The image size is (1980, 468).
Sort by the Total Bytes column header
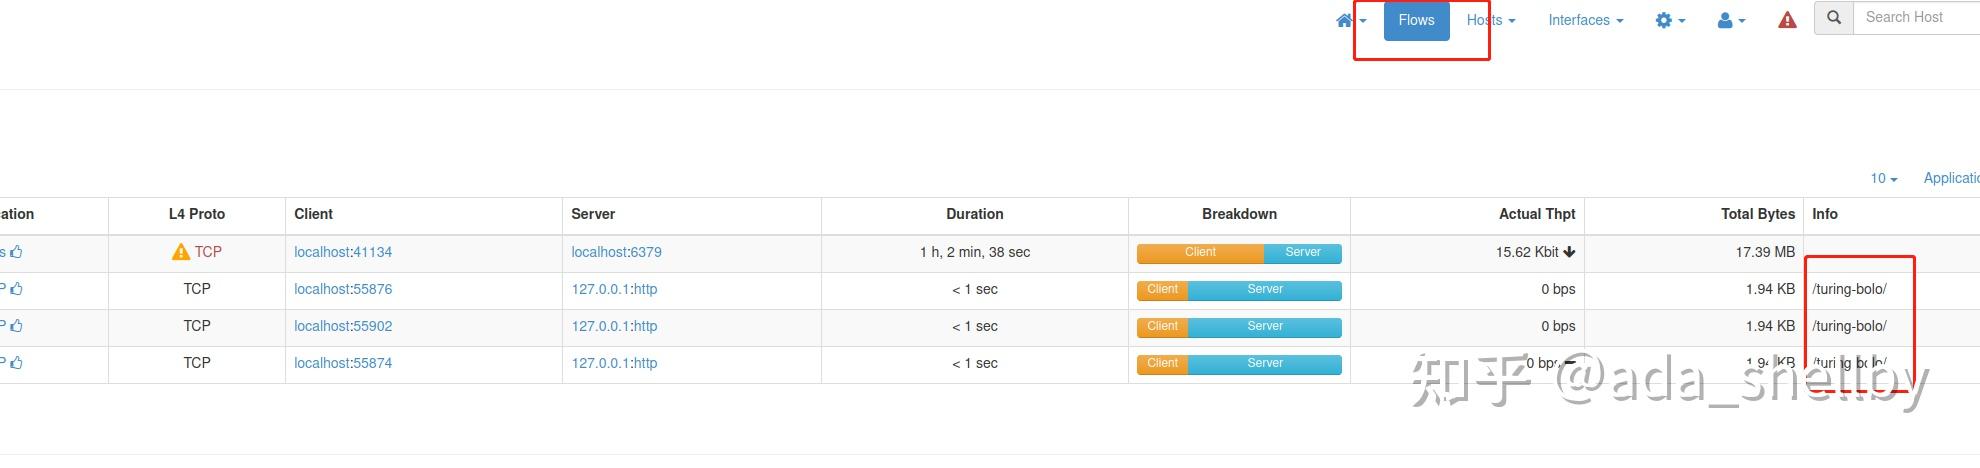(1757, 214)
